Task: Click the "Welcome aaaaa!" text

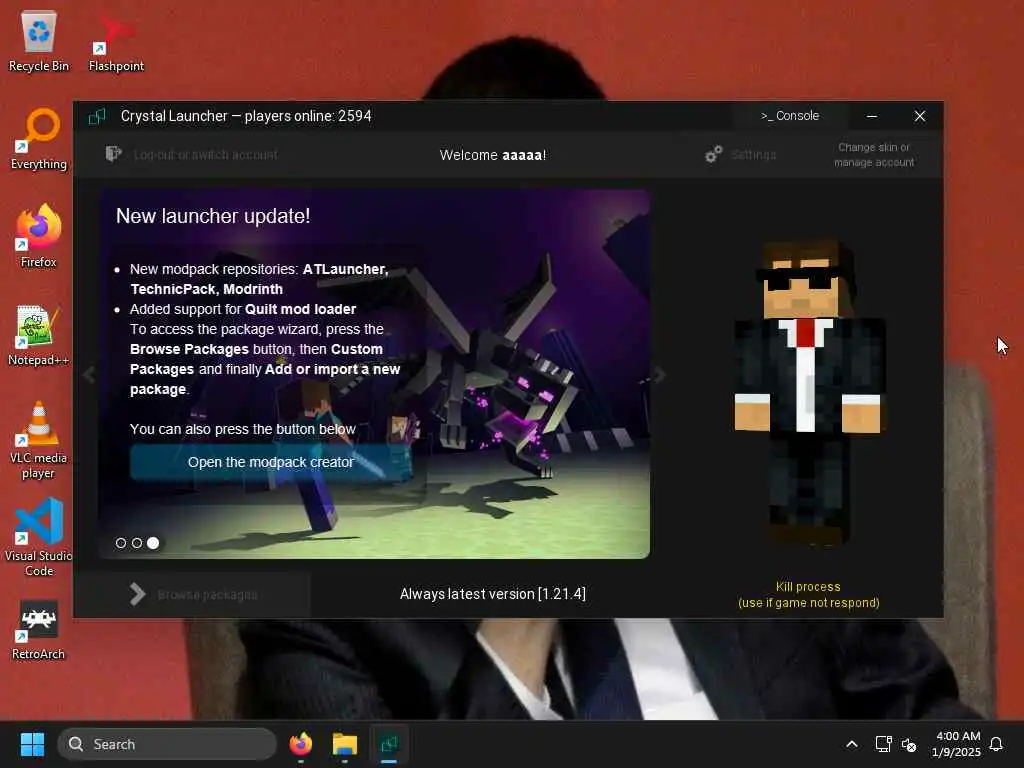Action: (x=492, y=155)
